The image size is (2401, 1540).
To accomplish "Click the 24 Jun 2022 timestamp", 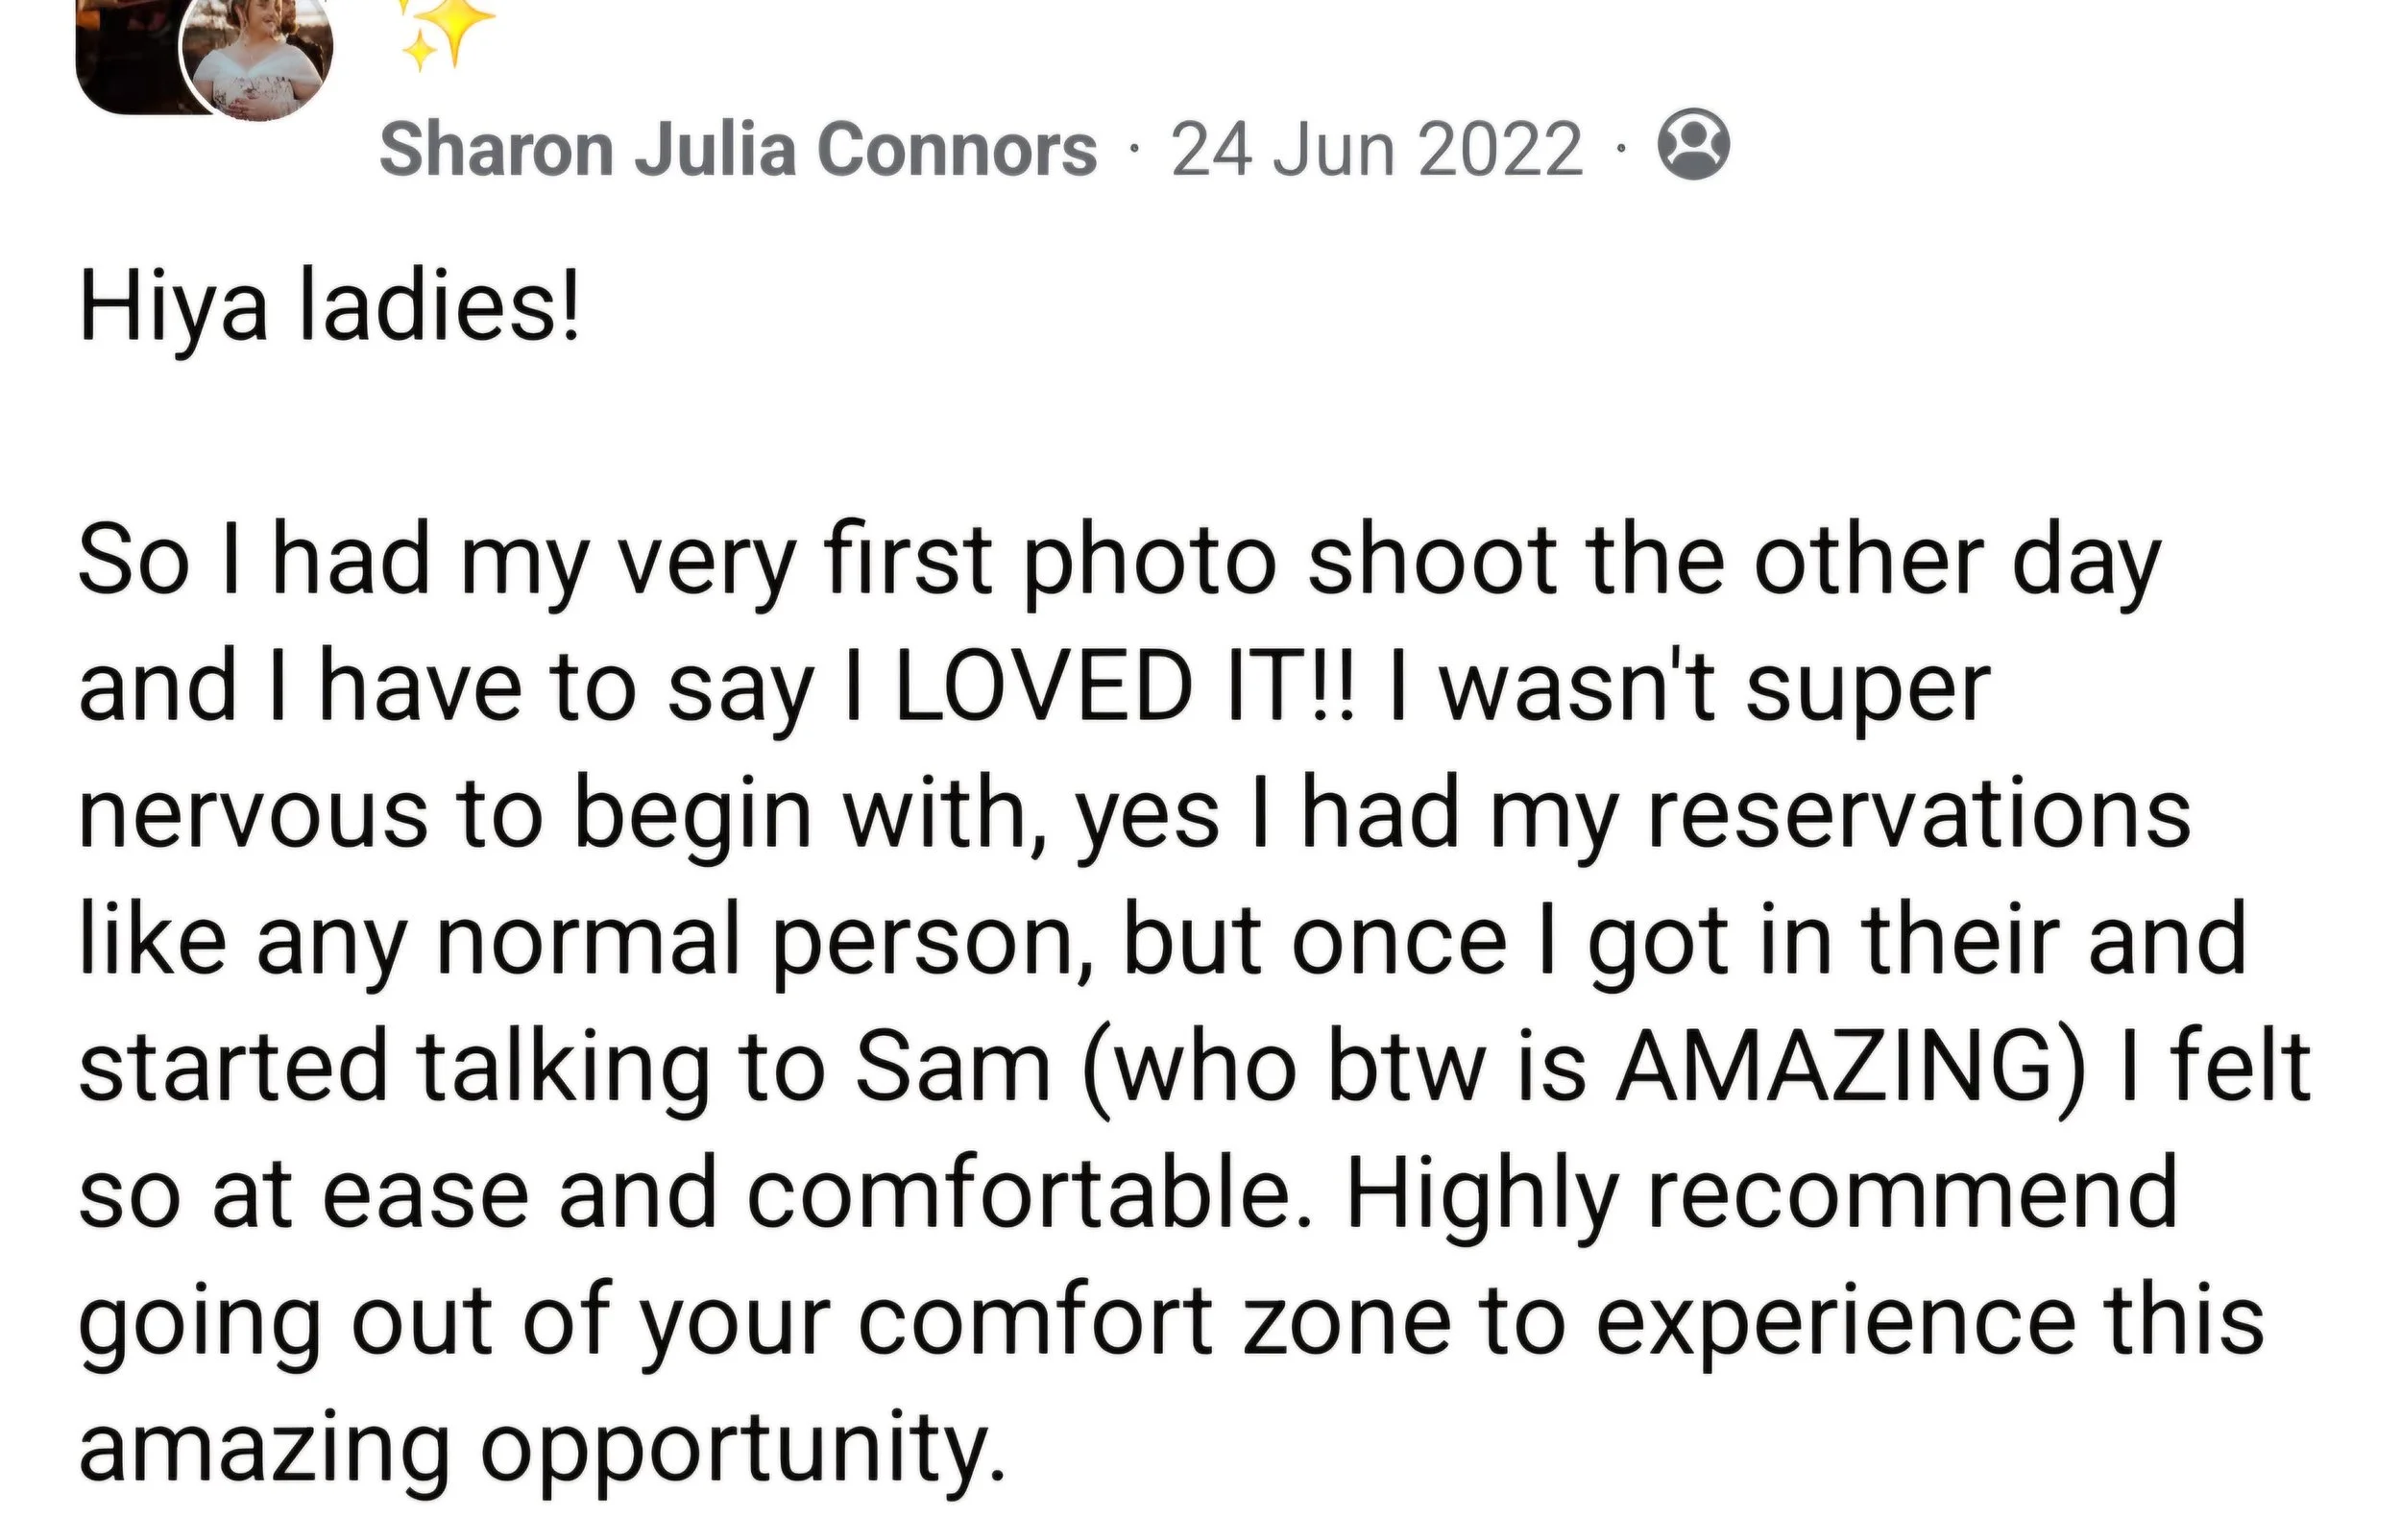I will pyautogui.click(x=1377, y=150).
